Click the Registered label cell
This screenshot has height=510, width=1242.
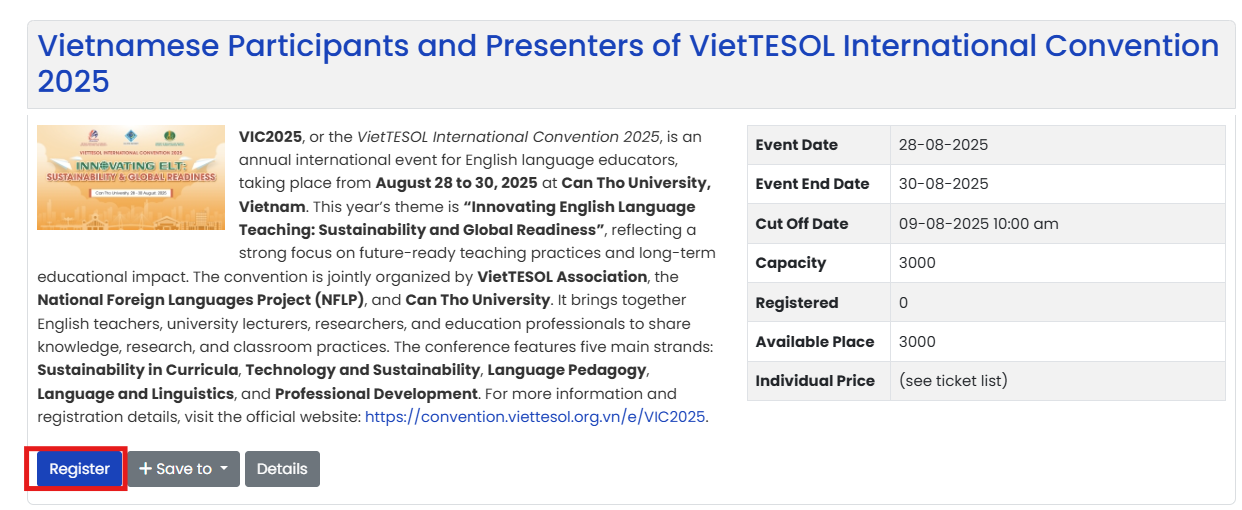pyautogui.click(x=818, y=302)
